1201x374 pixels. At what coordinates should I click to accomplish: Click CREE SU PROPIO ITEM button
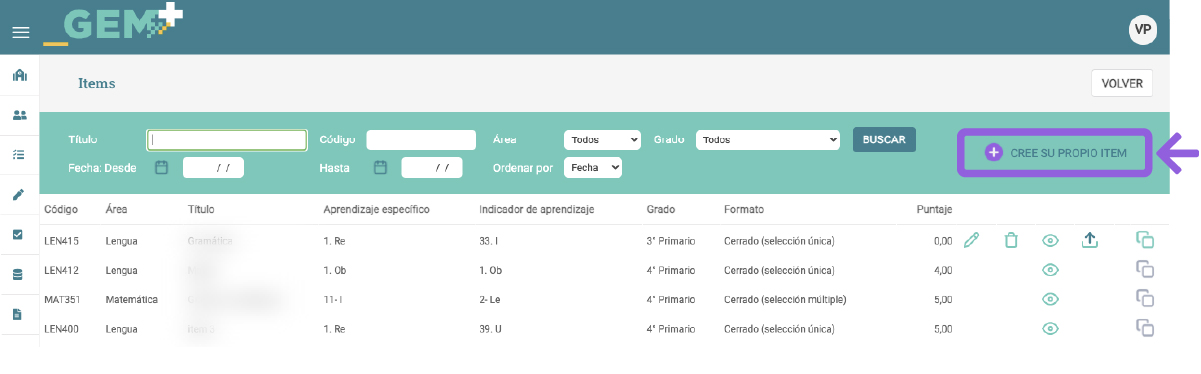(x=1056, y=153)
